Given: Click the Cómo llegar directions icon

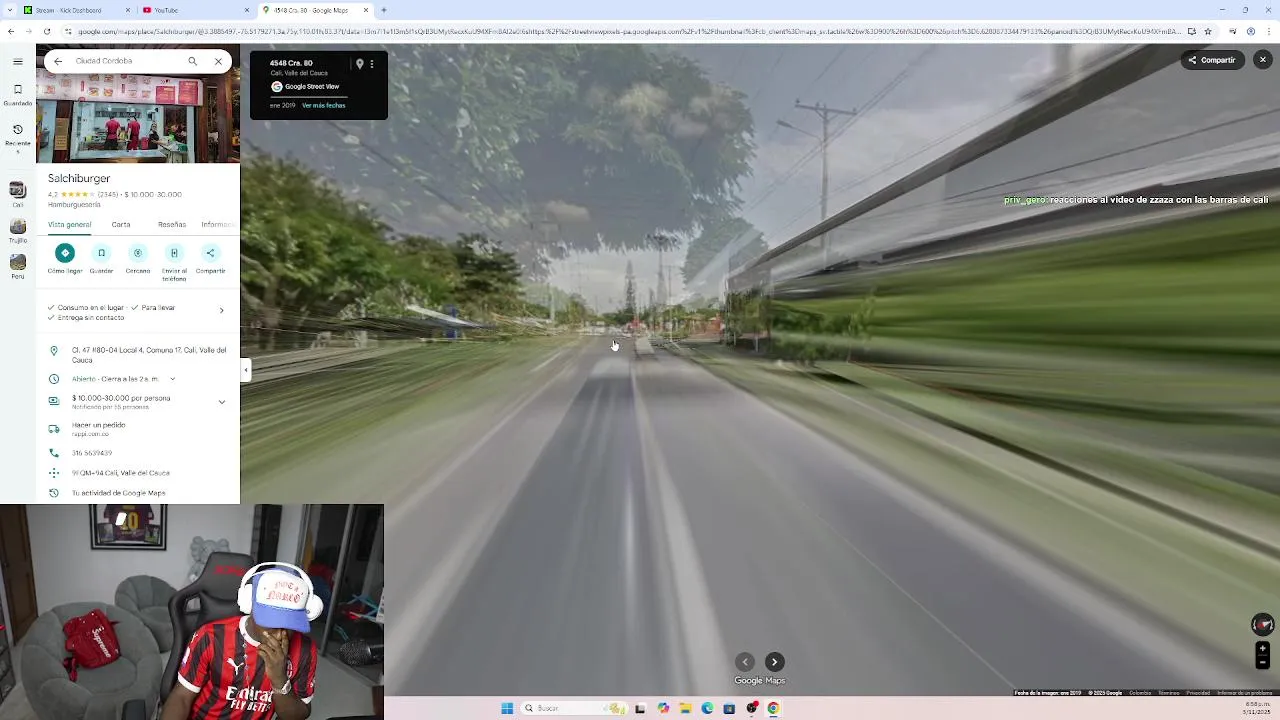Looking at the screenshot, I should 65,253.
